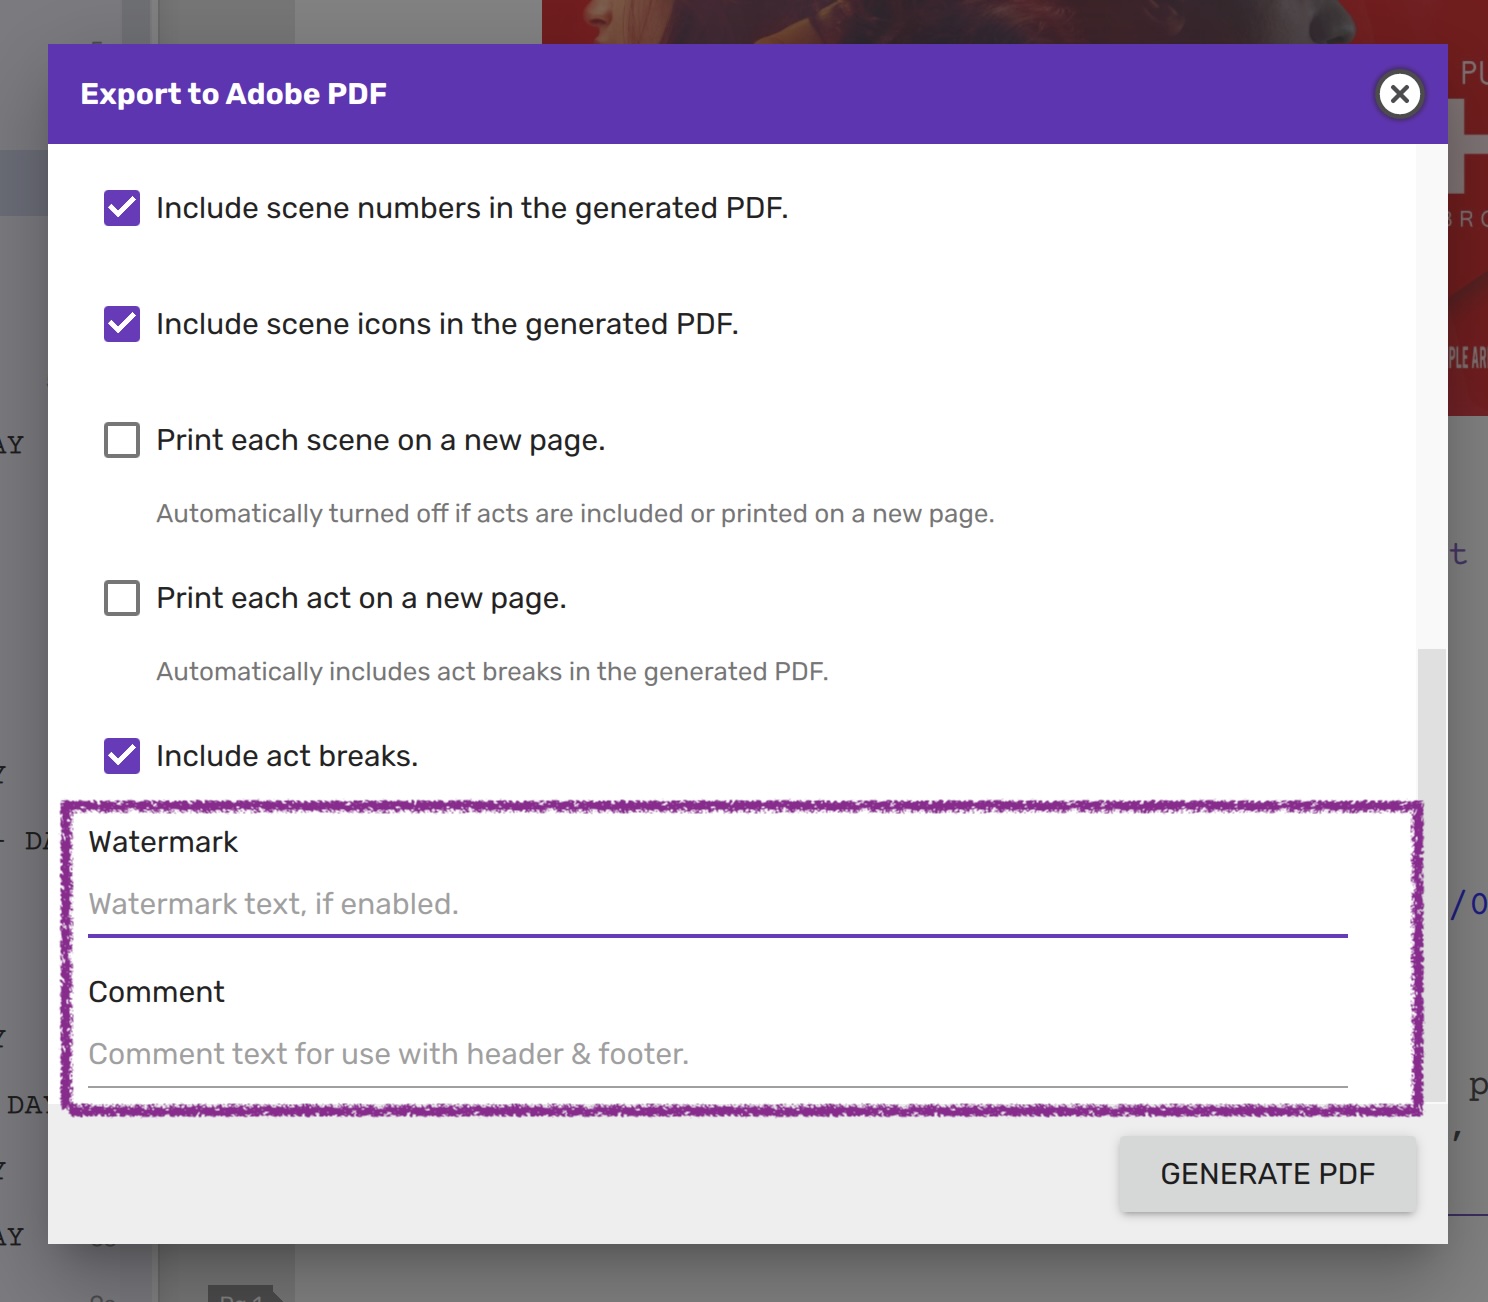Click the 'Comment' field heading
The height and width of the screenshot is (1302, 1488).
(x=157, y=992)
